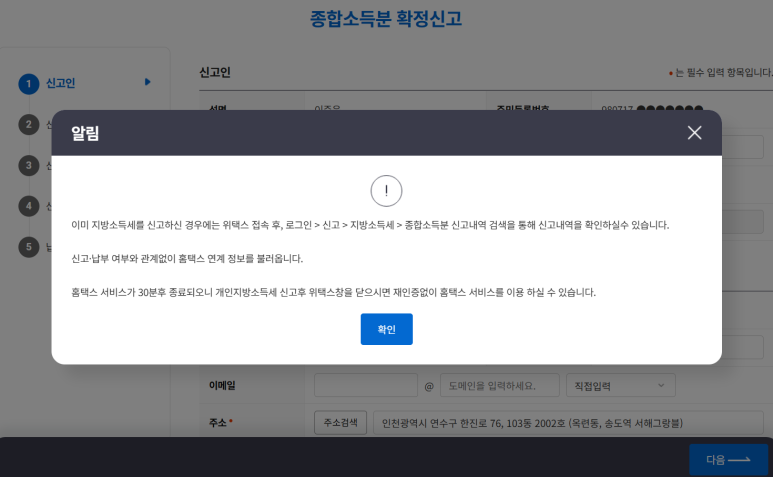This screenshot has width=773, height=477.
Task: Select step 1 신고인 in the sidebar
Action: pyautogui.click(x=60, y=83)
